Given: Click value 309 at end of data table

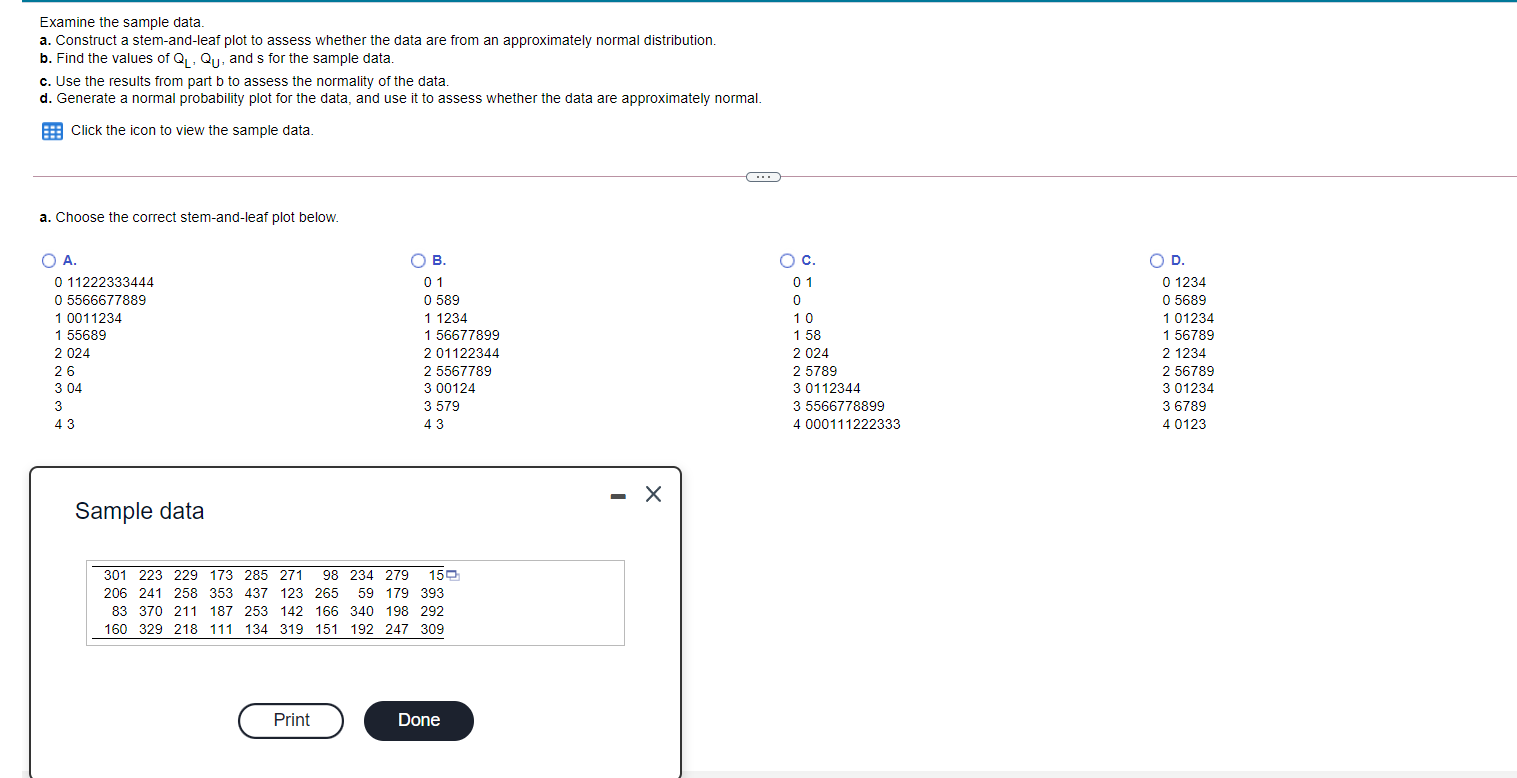Looking at the screenshot, I should pos(434,629).
